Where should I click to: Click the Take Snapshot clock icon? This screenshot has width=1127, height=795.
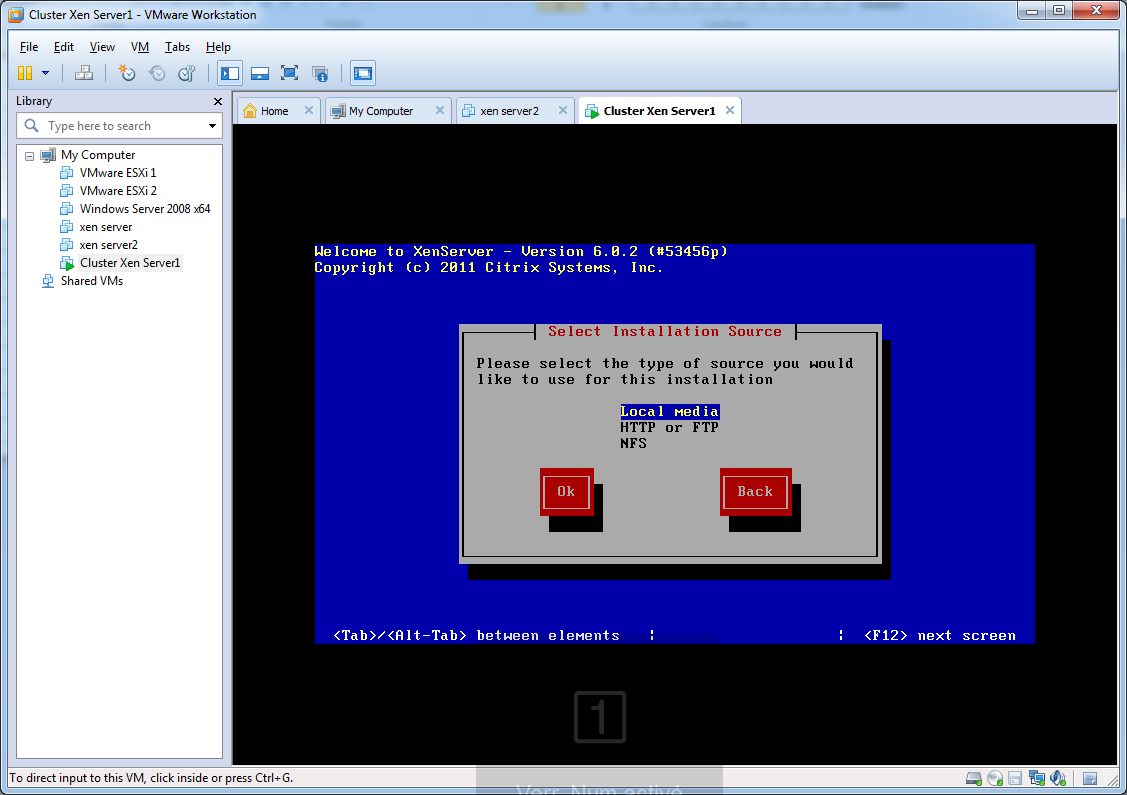click(x=127, y=73)
